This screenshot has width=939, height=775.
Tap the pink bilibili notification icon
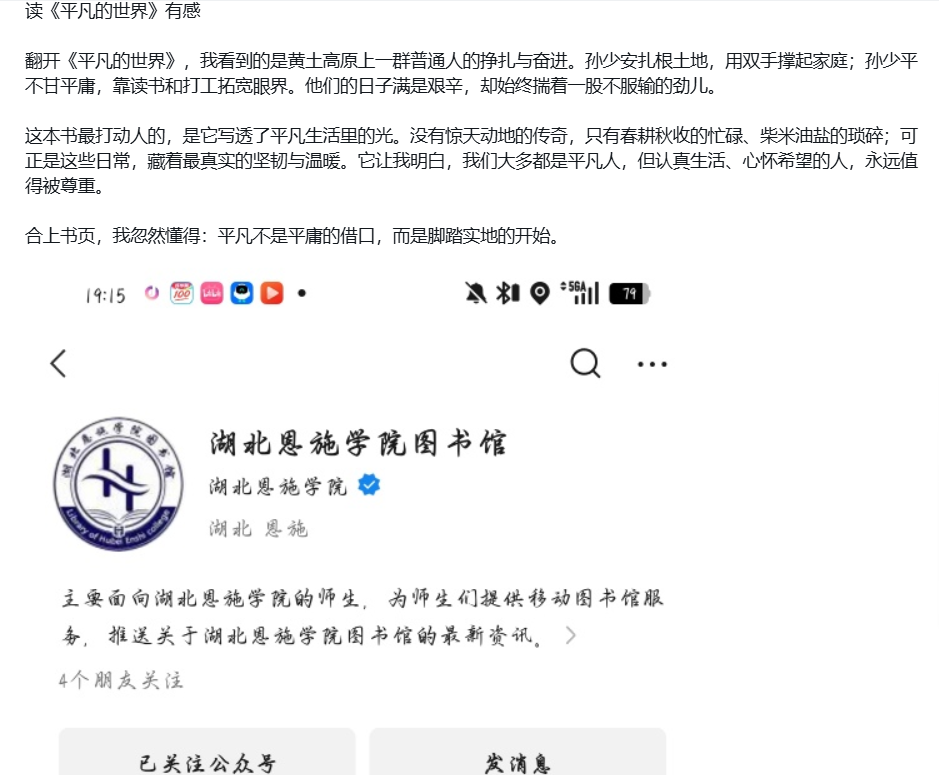pyautogui.click(x=211, y=293)
